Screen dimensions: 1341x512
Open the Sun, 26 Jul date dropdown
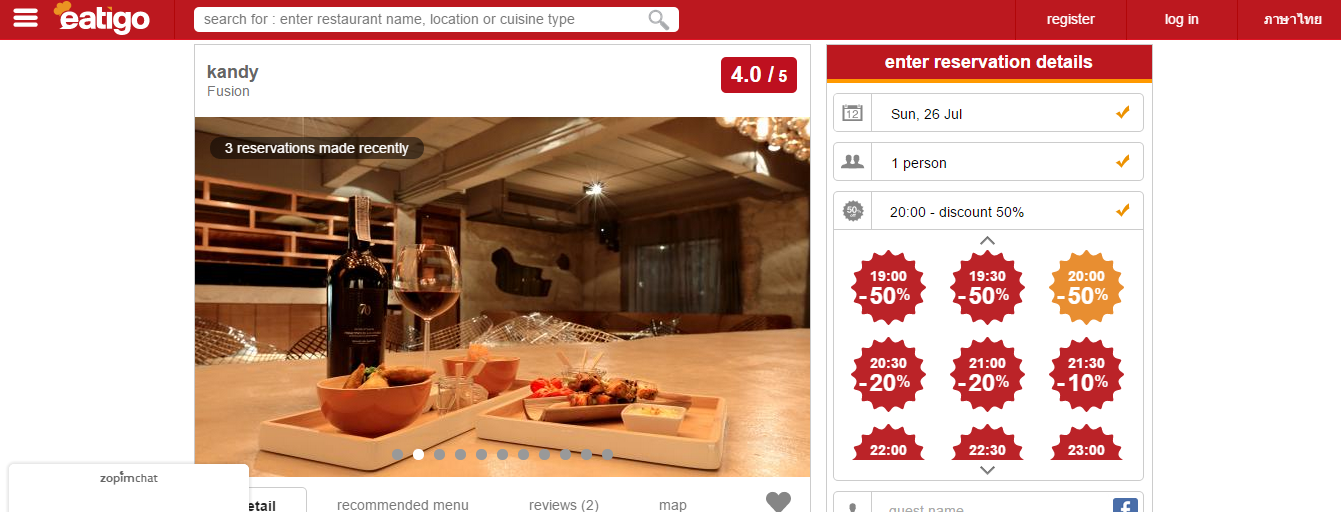point(988,113)
